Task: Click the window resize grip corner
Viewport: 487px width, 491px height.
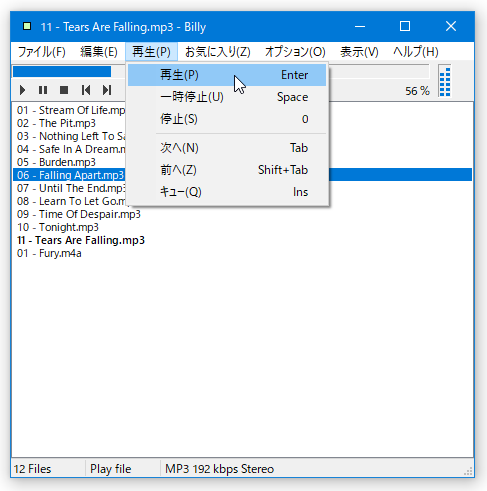Action: click(468, 471)
